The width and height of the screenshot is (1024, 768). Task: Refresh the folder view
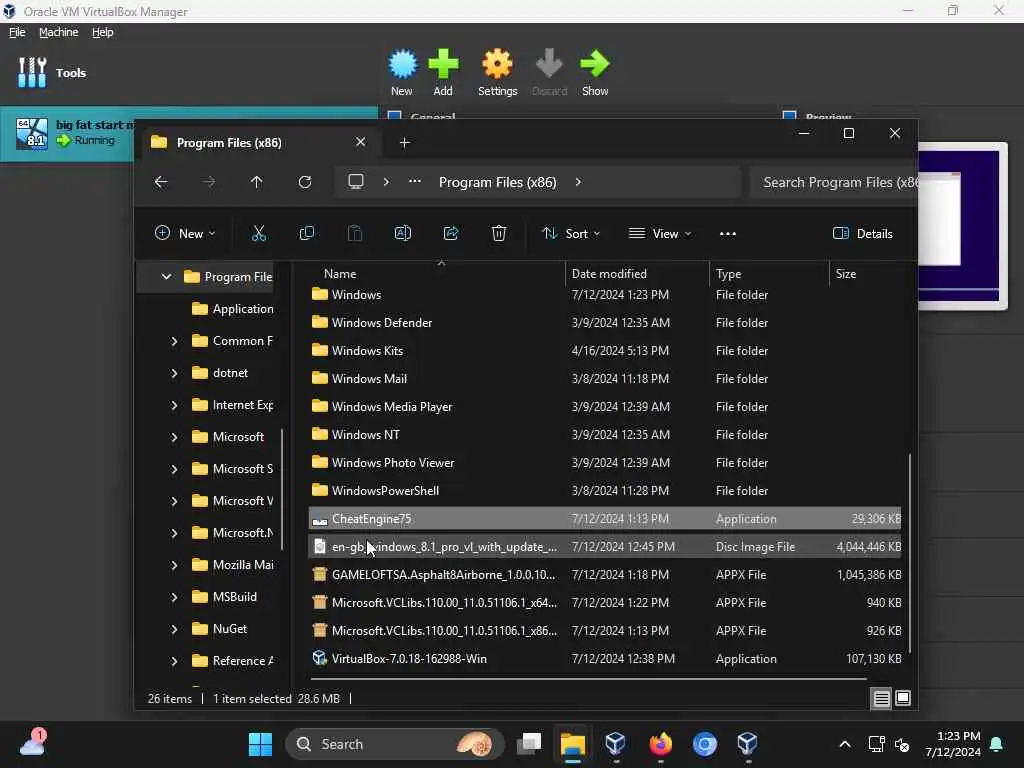click(x=305, y=182)
